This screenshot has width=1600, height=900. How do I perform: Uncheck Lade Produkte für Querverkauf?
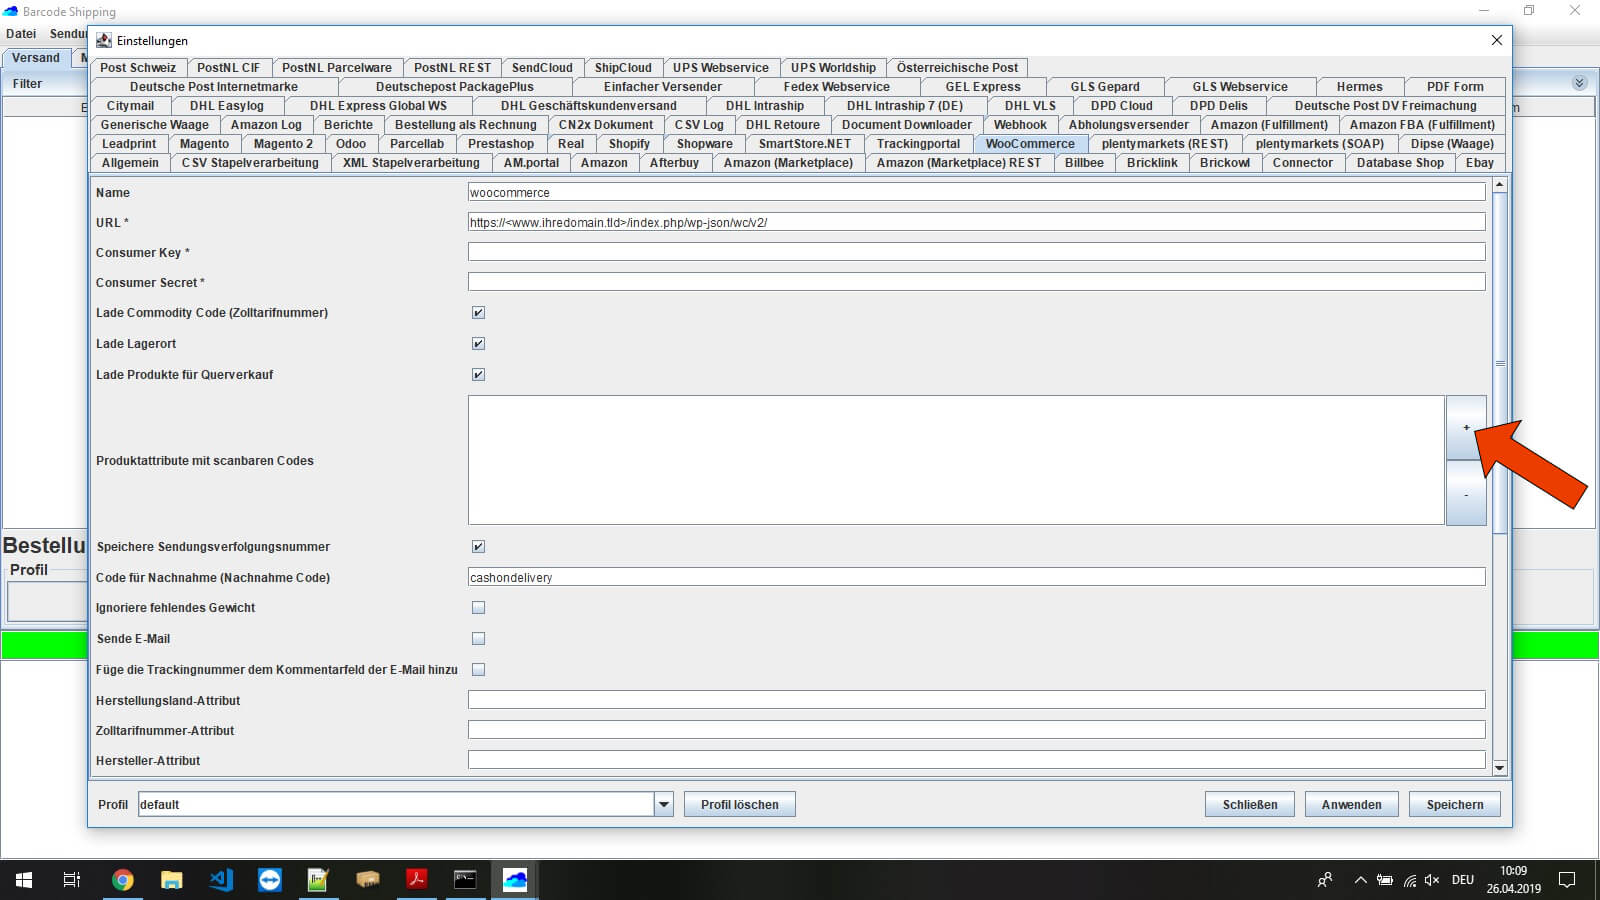coord(478,375)
